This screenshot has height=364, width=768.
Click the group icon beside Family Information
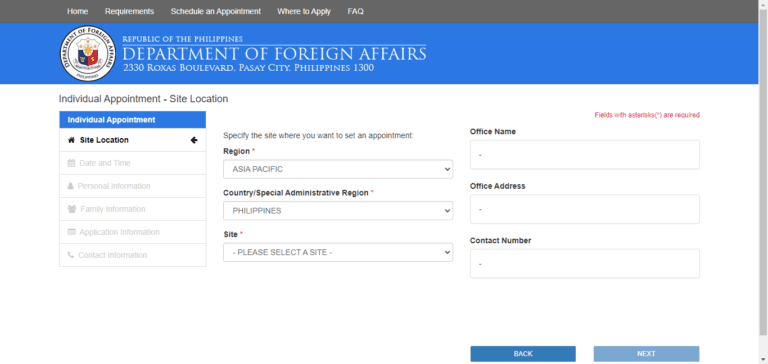[x=72, y=209]
